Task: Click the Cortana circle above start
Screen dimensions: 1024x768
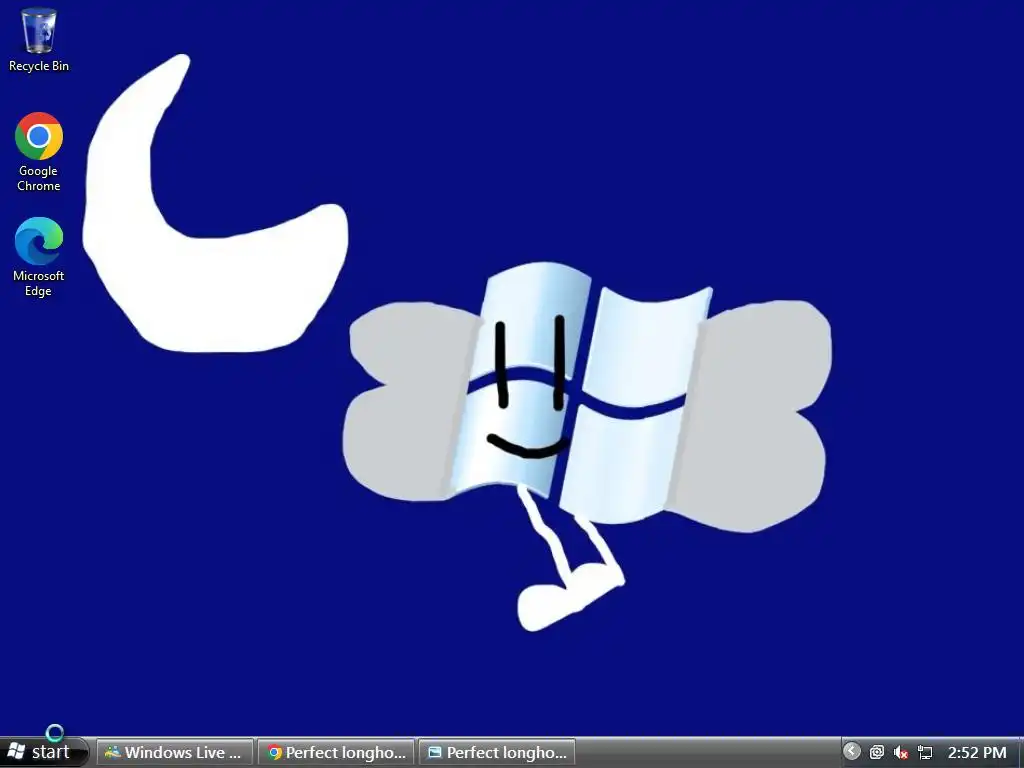Action: 55,733
